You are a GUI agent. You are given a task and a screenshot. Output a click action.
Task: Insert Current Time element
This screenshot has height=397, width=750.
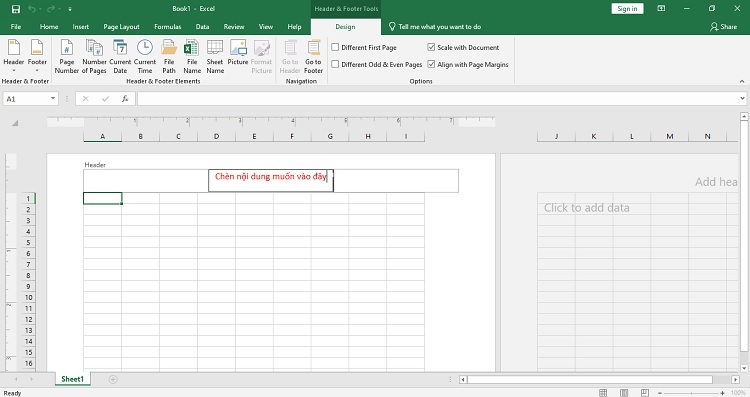tap(144, 56)
